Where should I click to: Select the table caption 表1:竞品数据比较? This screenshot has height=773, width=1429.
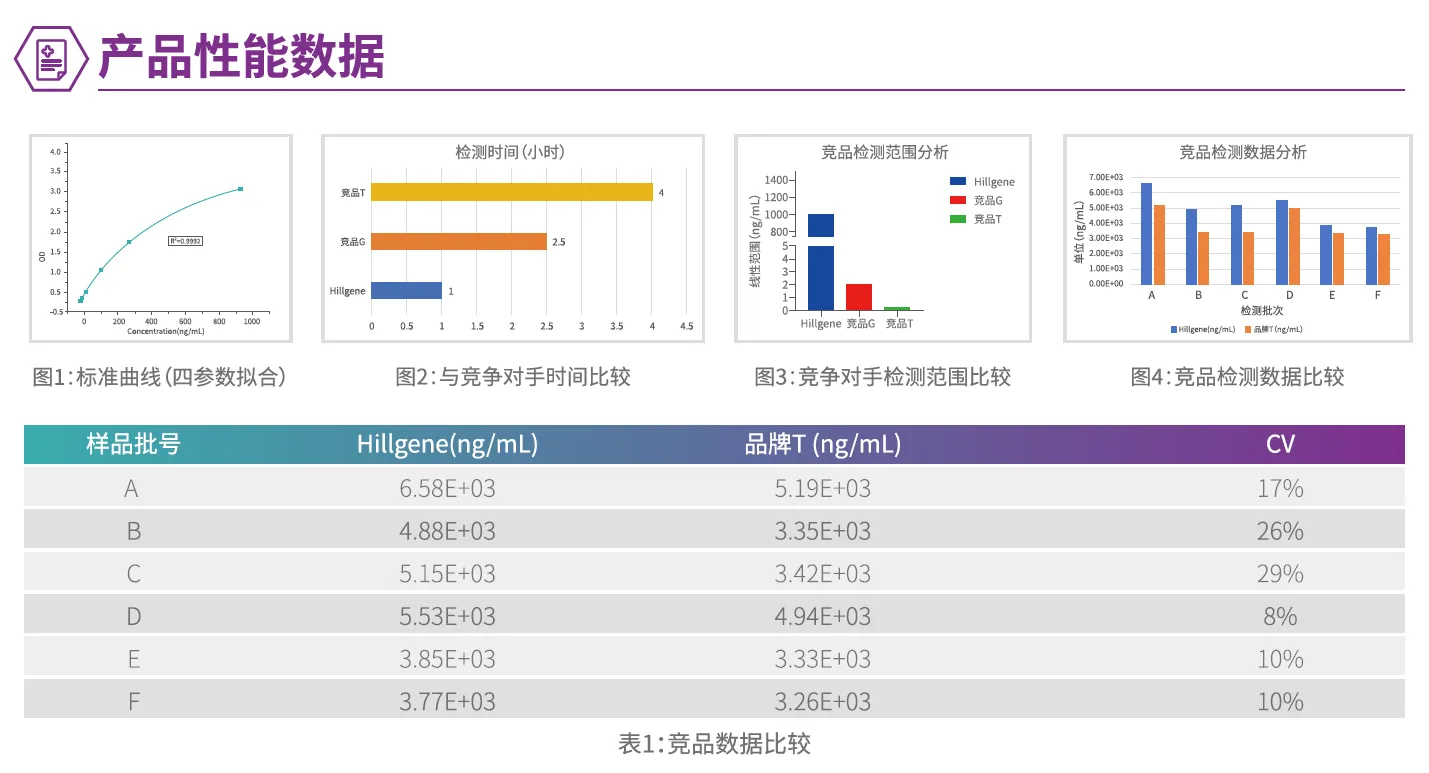(714, 743)
